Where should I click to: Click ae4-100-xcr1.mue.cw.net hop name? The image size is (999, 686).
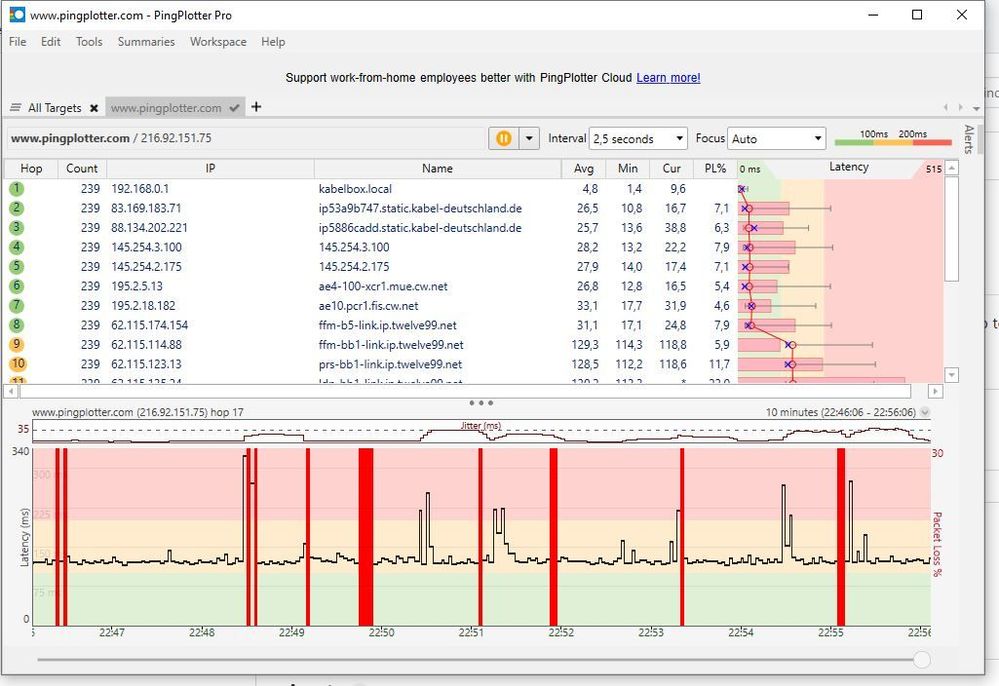click(383, 287)
